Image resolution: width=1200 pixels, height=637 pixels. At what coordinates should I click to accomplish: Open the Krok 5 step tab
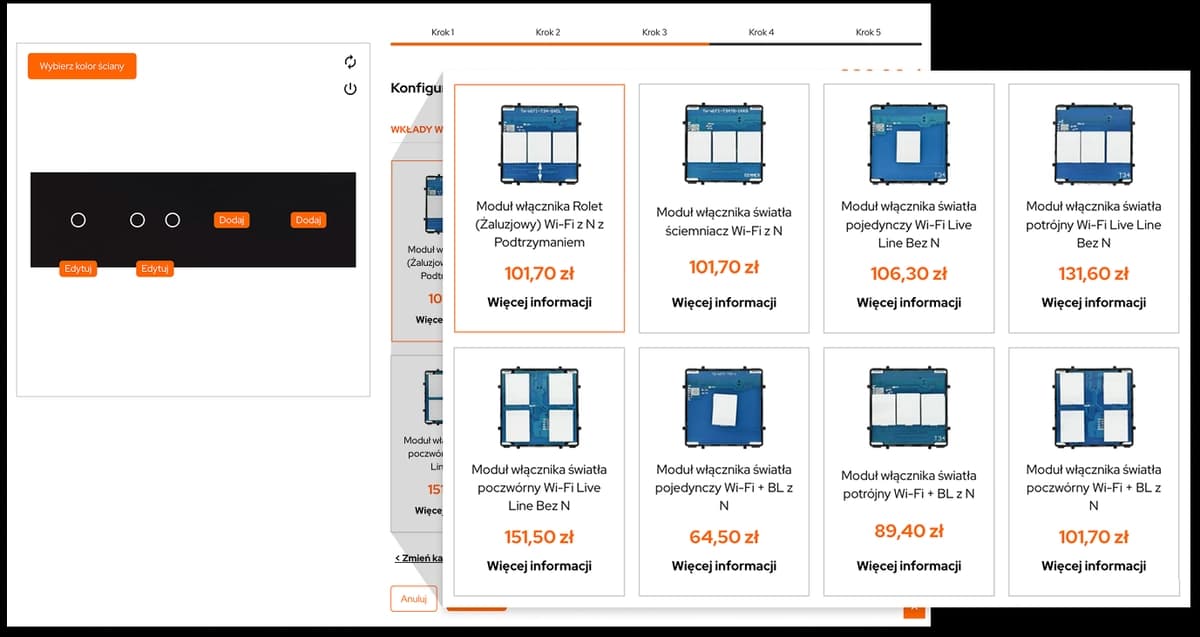pos(868,32)
